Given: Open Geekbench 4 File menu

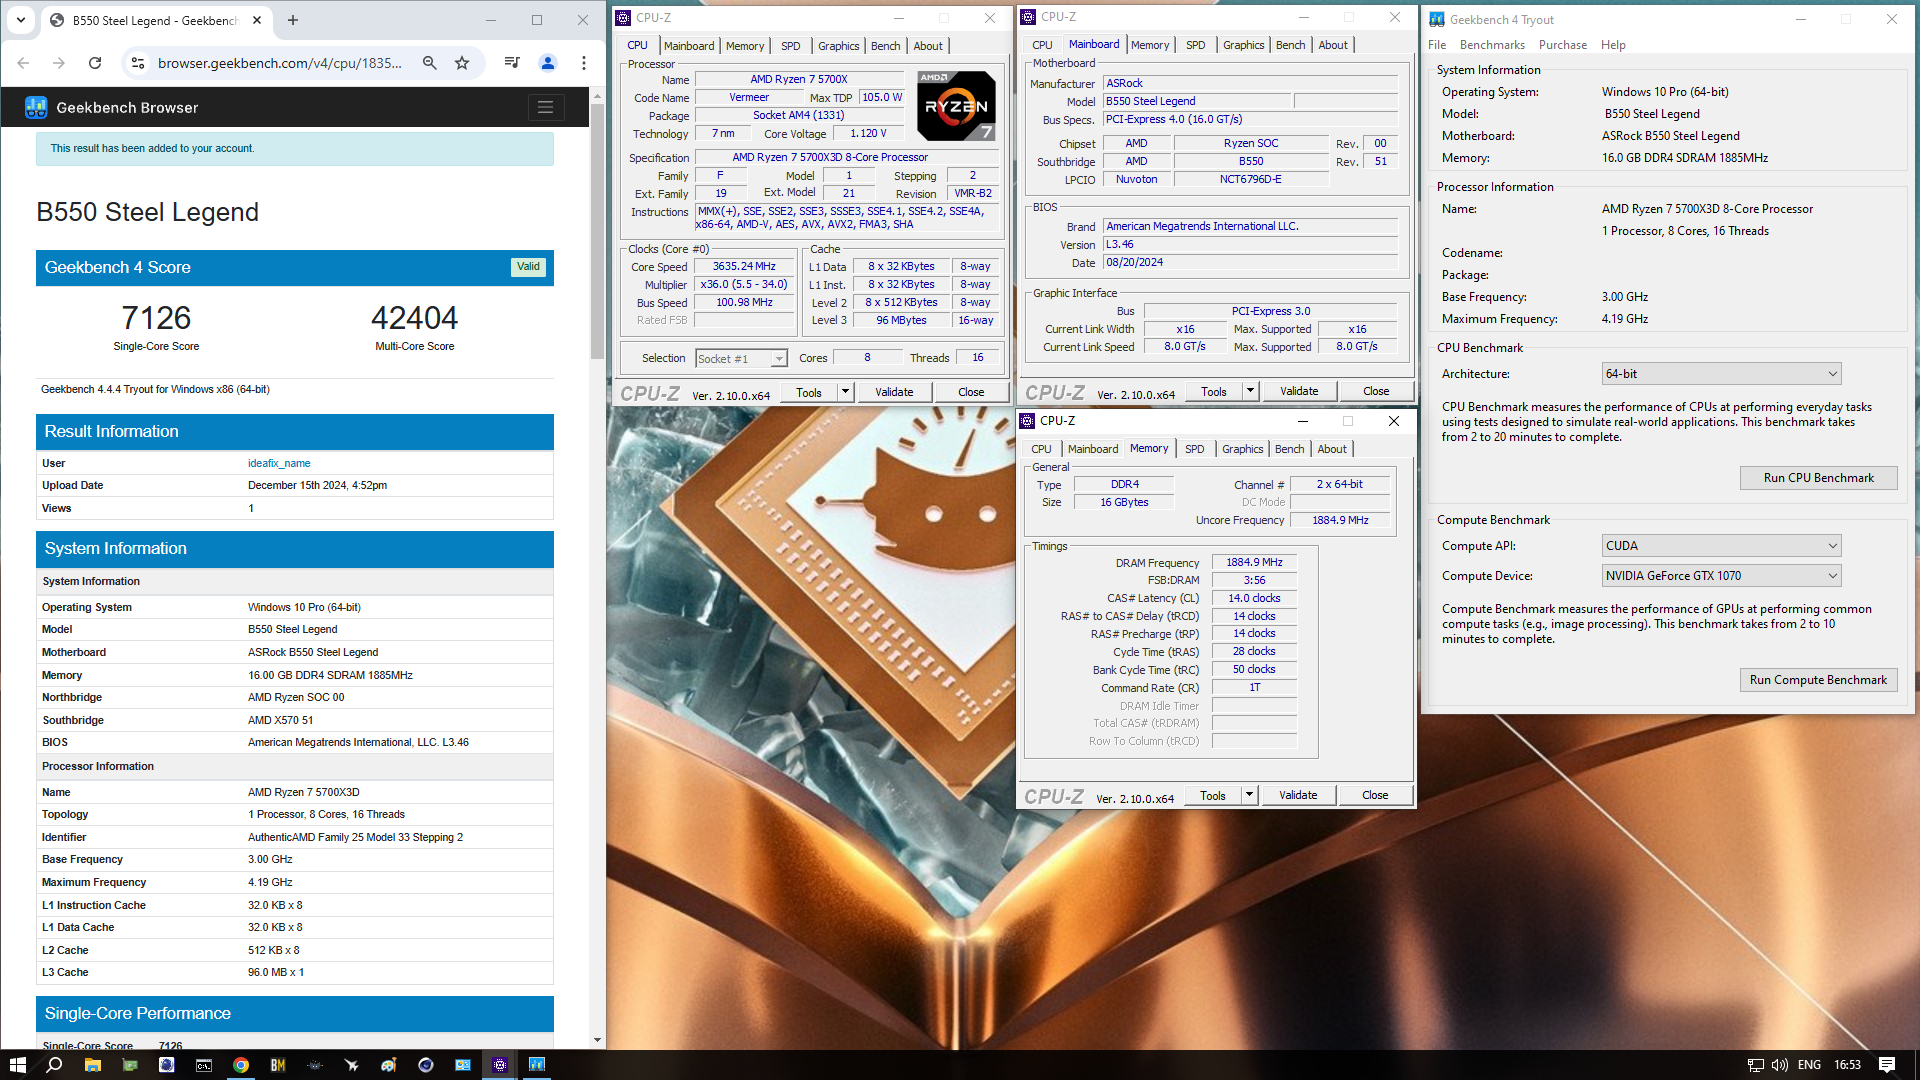Looking at the screenshot, I should [1437, 45].
